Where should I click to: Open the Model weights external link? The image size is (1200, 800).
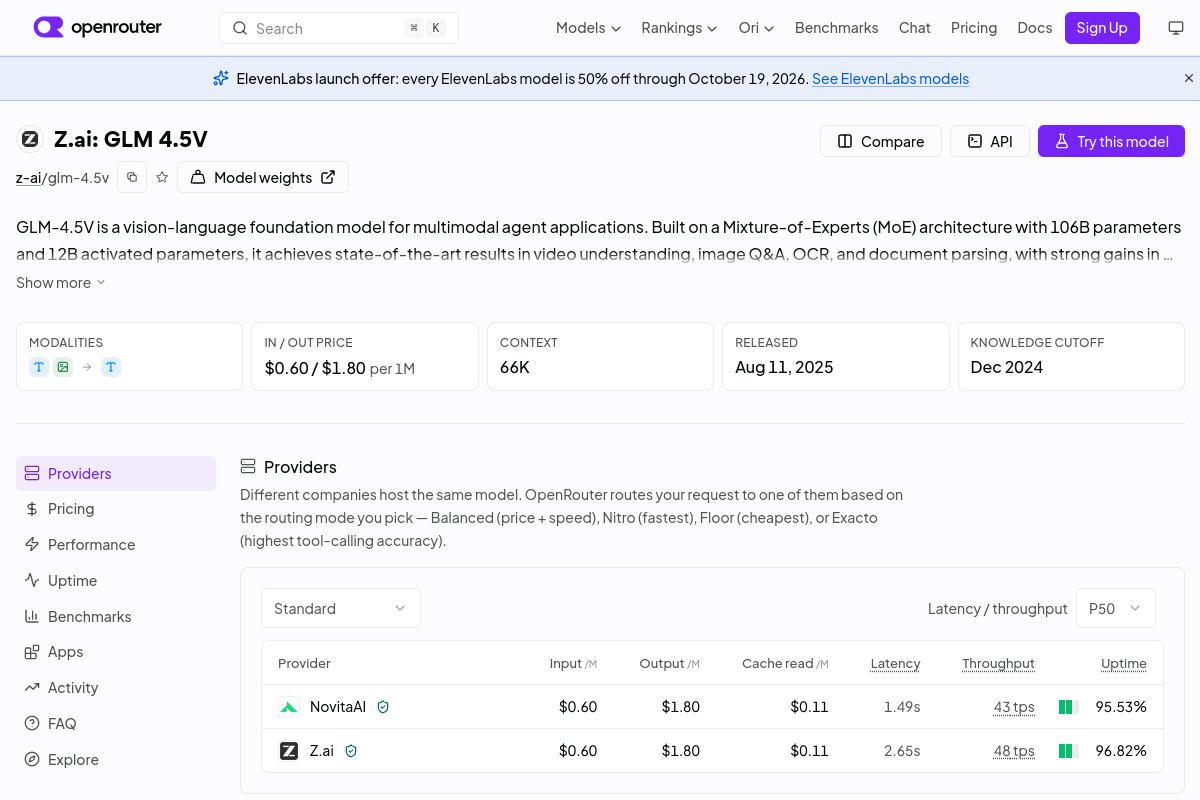(263, 177)
